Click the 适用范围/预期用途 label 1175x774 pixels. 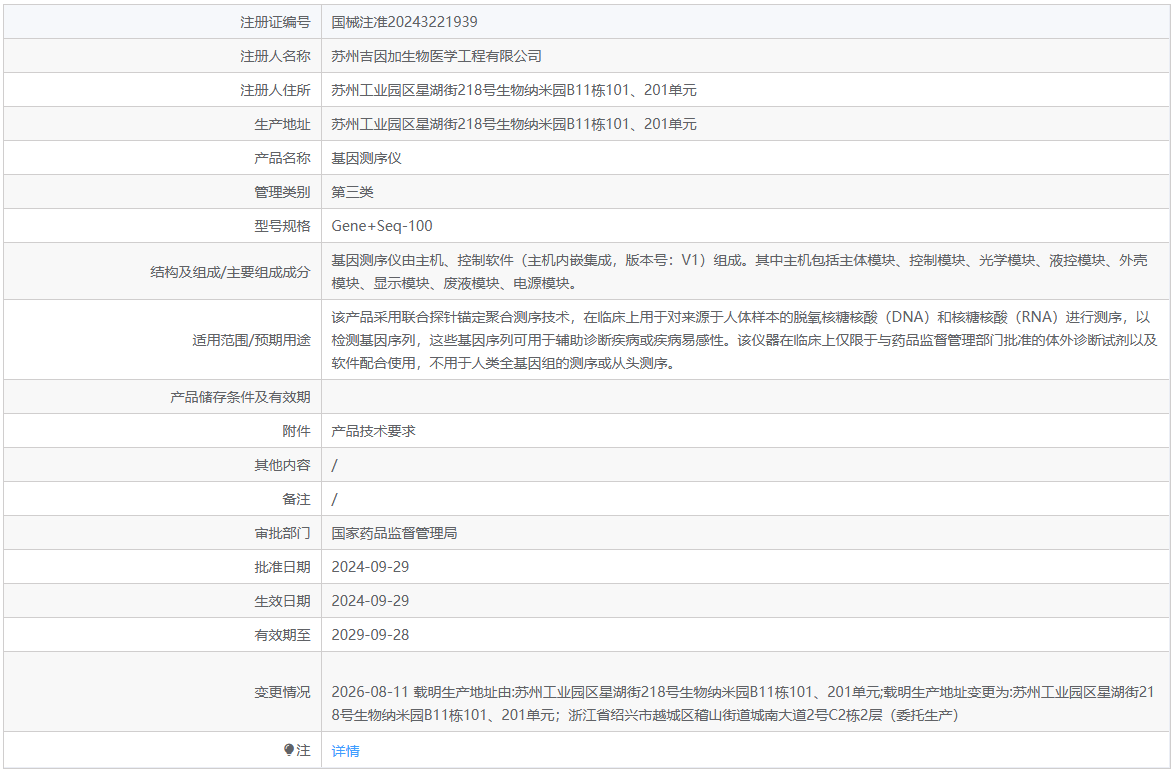point(251,340)
